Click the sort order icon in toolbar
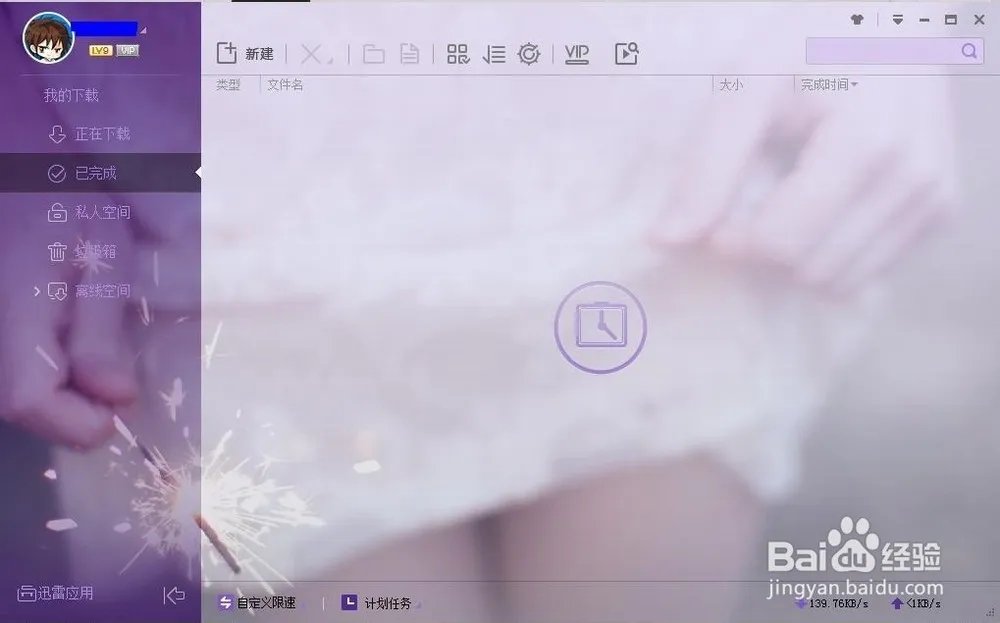 tap(493, 54)
